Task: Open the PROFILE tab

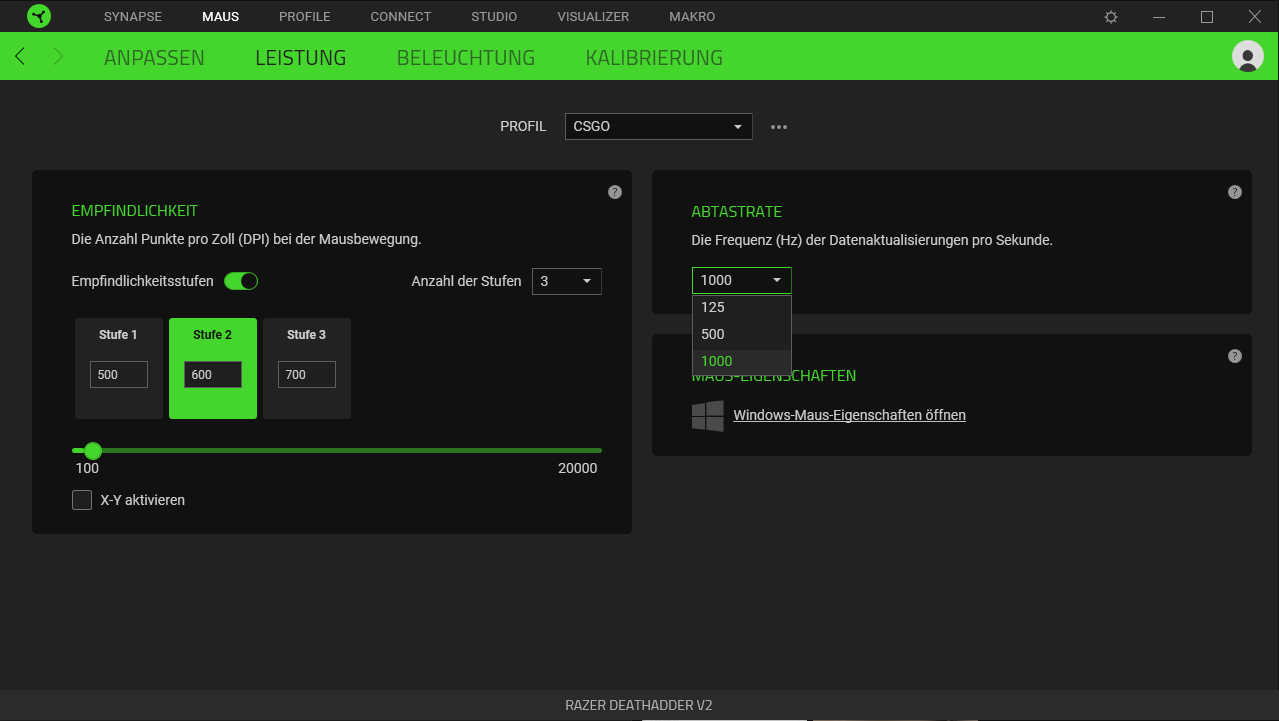Action: (305, 17)
